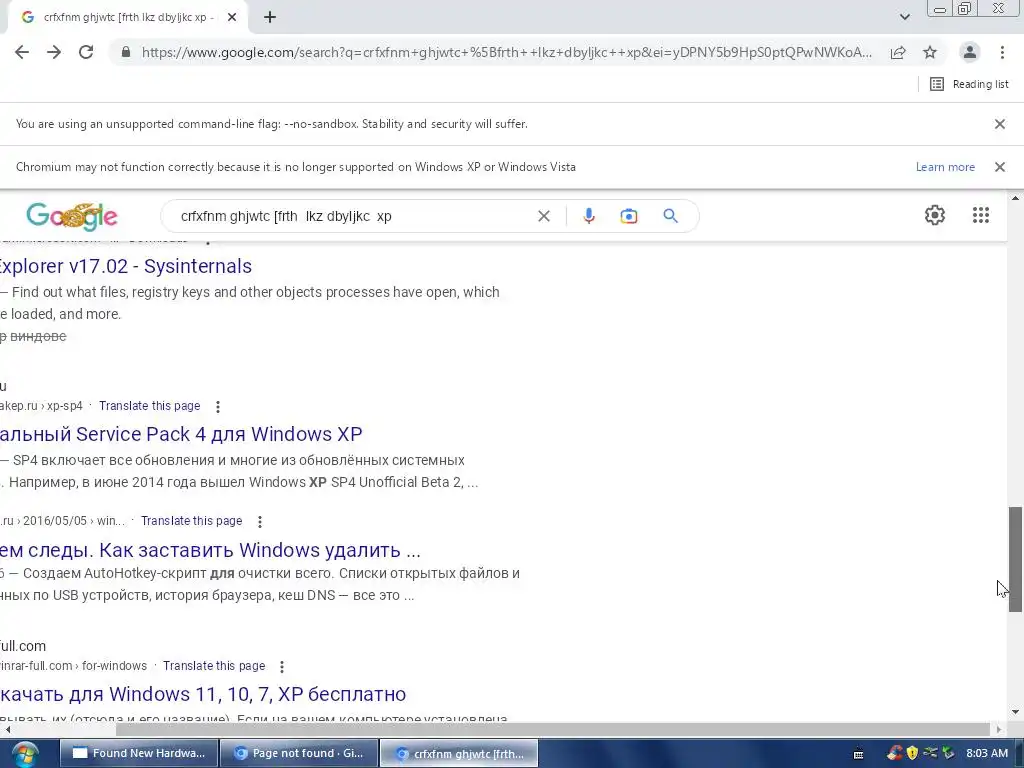Go back to the previous page

click(22, 52)
